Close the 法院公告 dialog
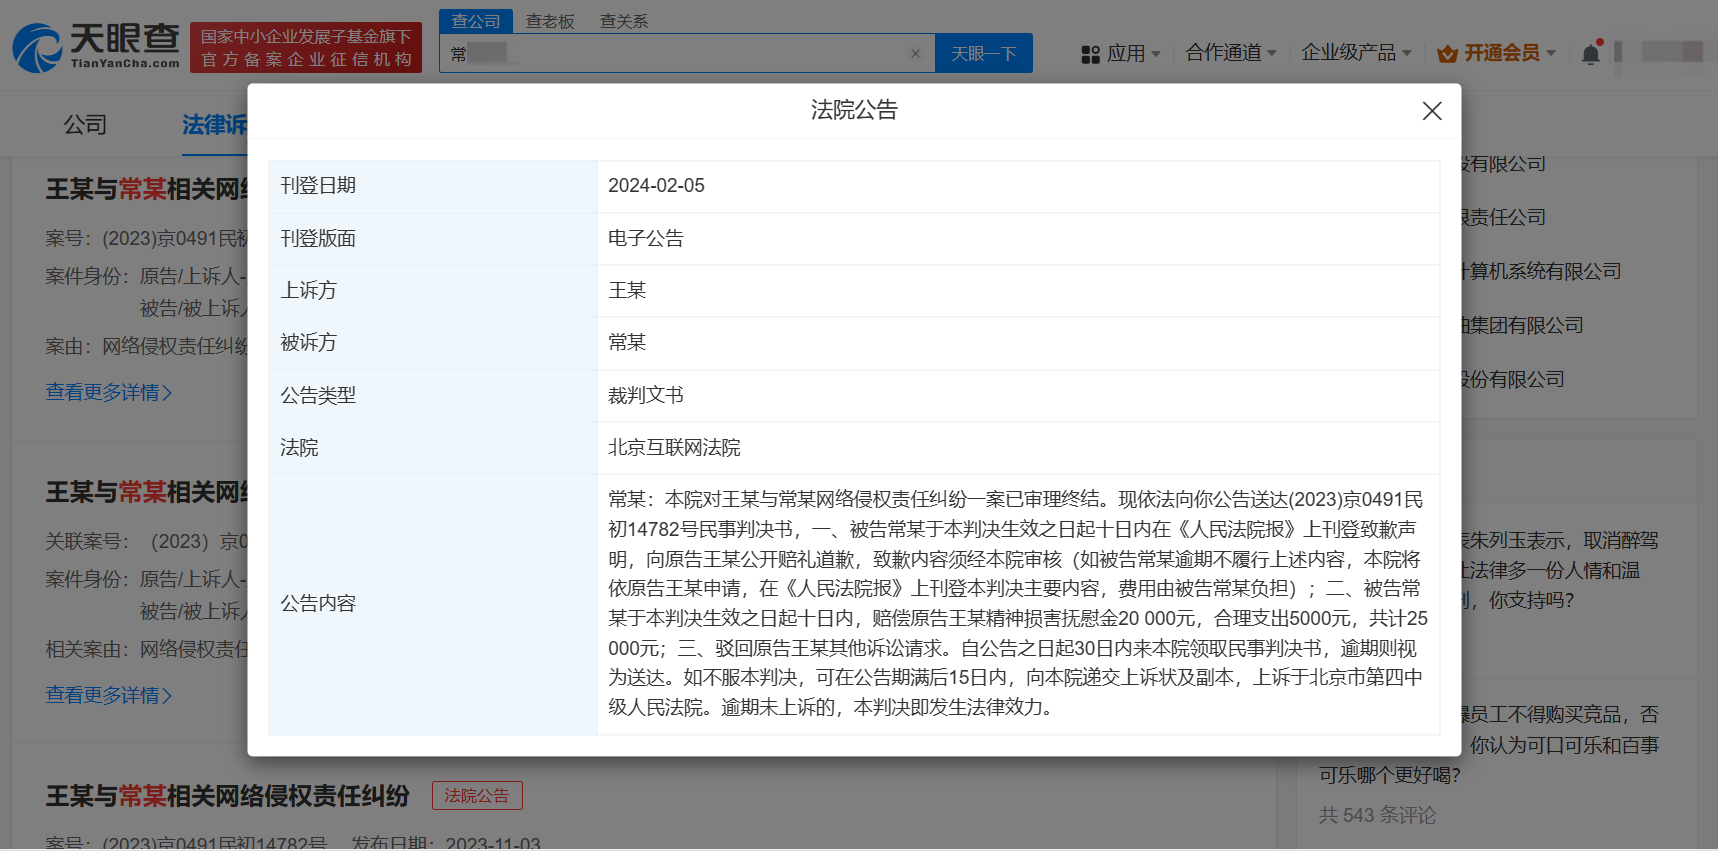This screenshot has width=1718, height=851. pos(1431,111)
